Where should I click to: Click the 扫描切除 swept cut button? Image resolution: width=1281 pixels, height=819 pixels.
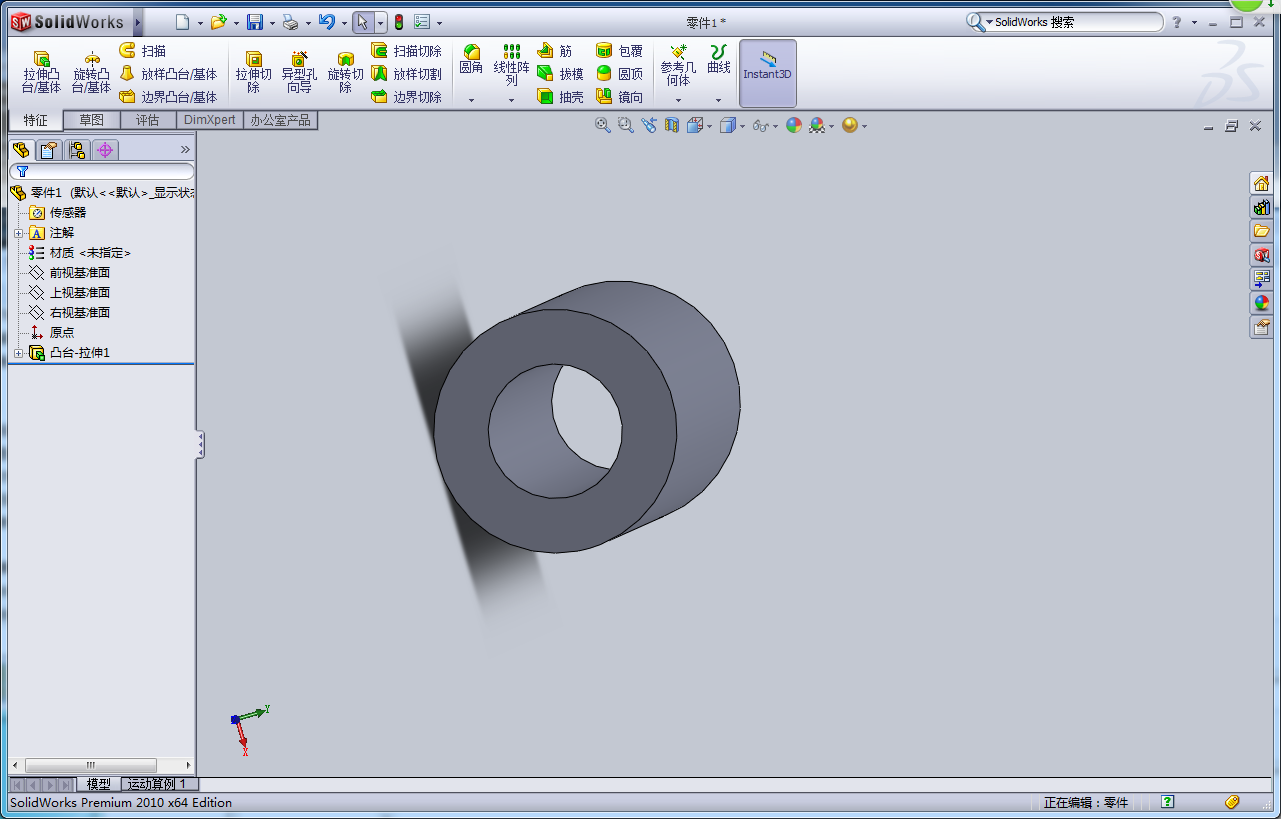[406, 51]
